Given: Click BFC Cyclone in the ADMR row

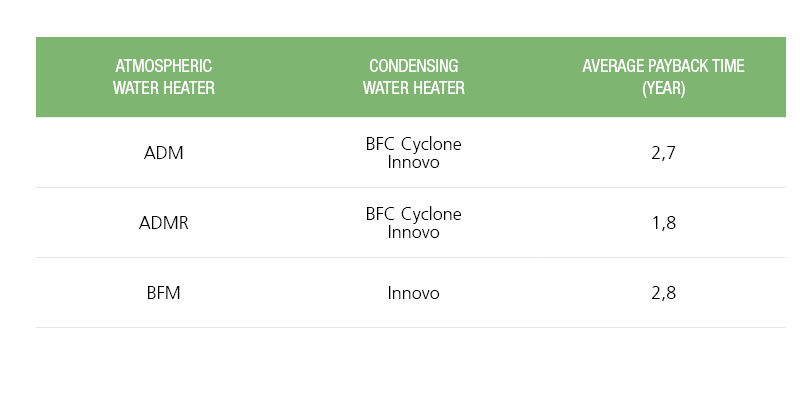Looking at the screenshot, I should pos(413,214).
